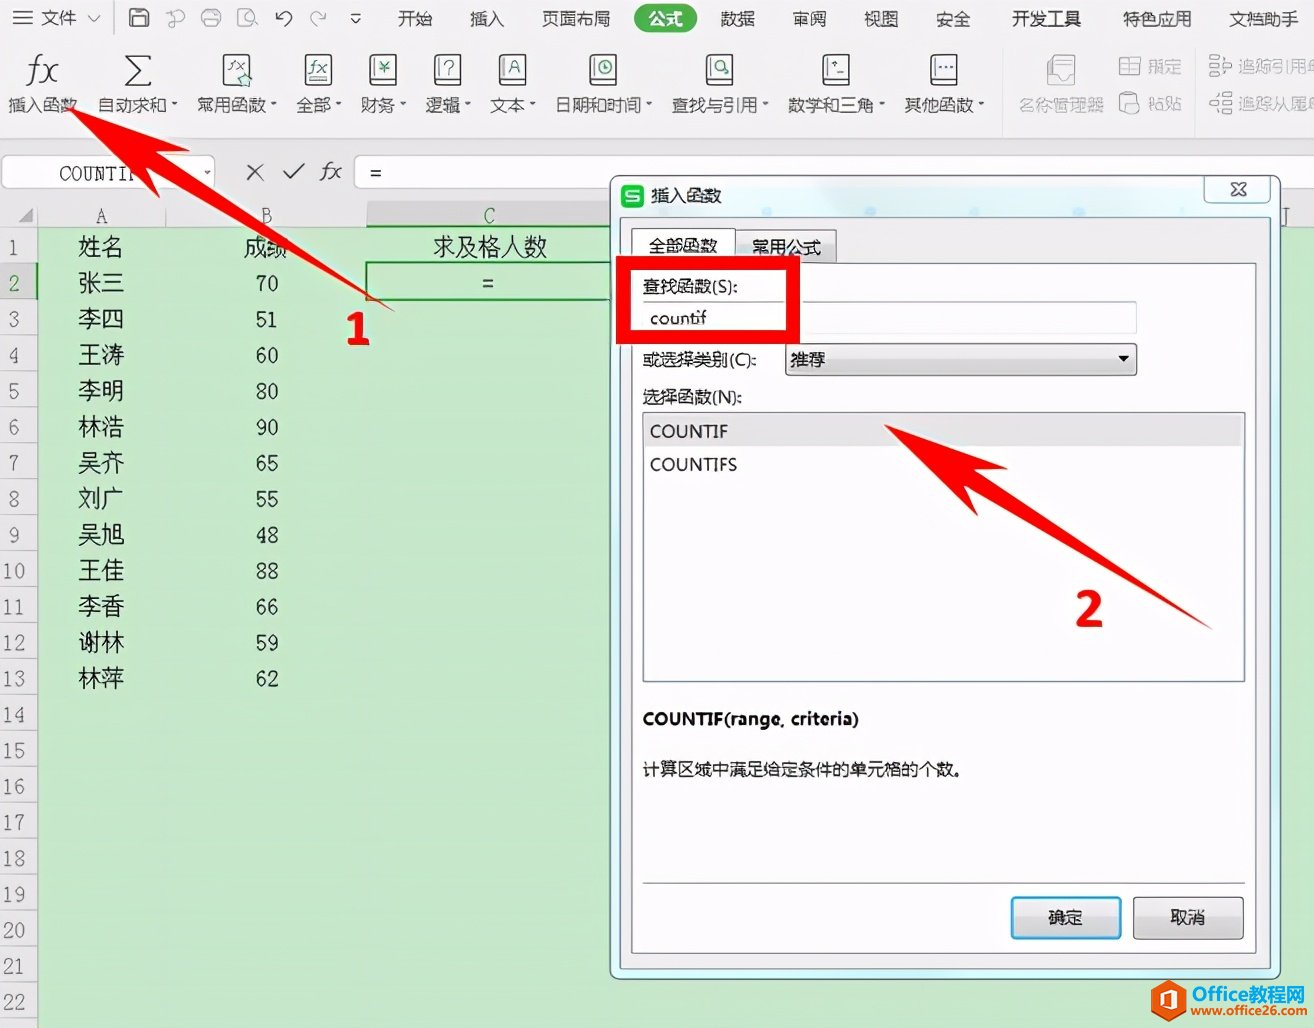Click the AutoSum (自动求和) sigma icon
Screen dimensions: 1314x1028
[x=137, y=70]
